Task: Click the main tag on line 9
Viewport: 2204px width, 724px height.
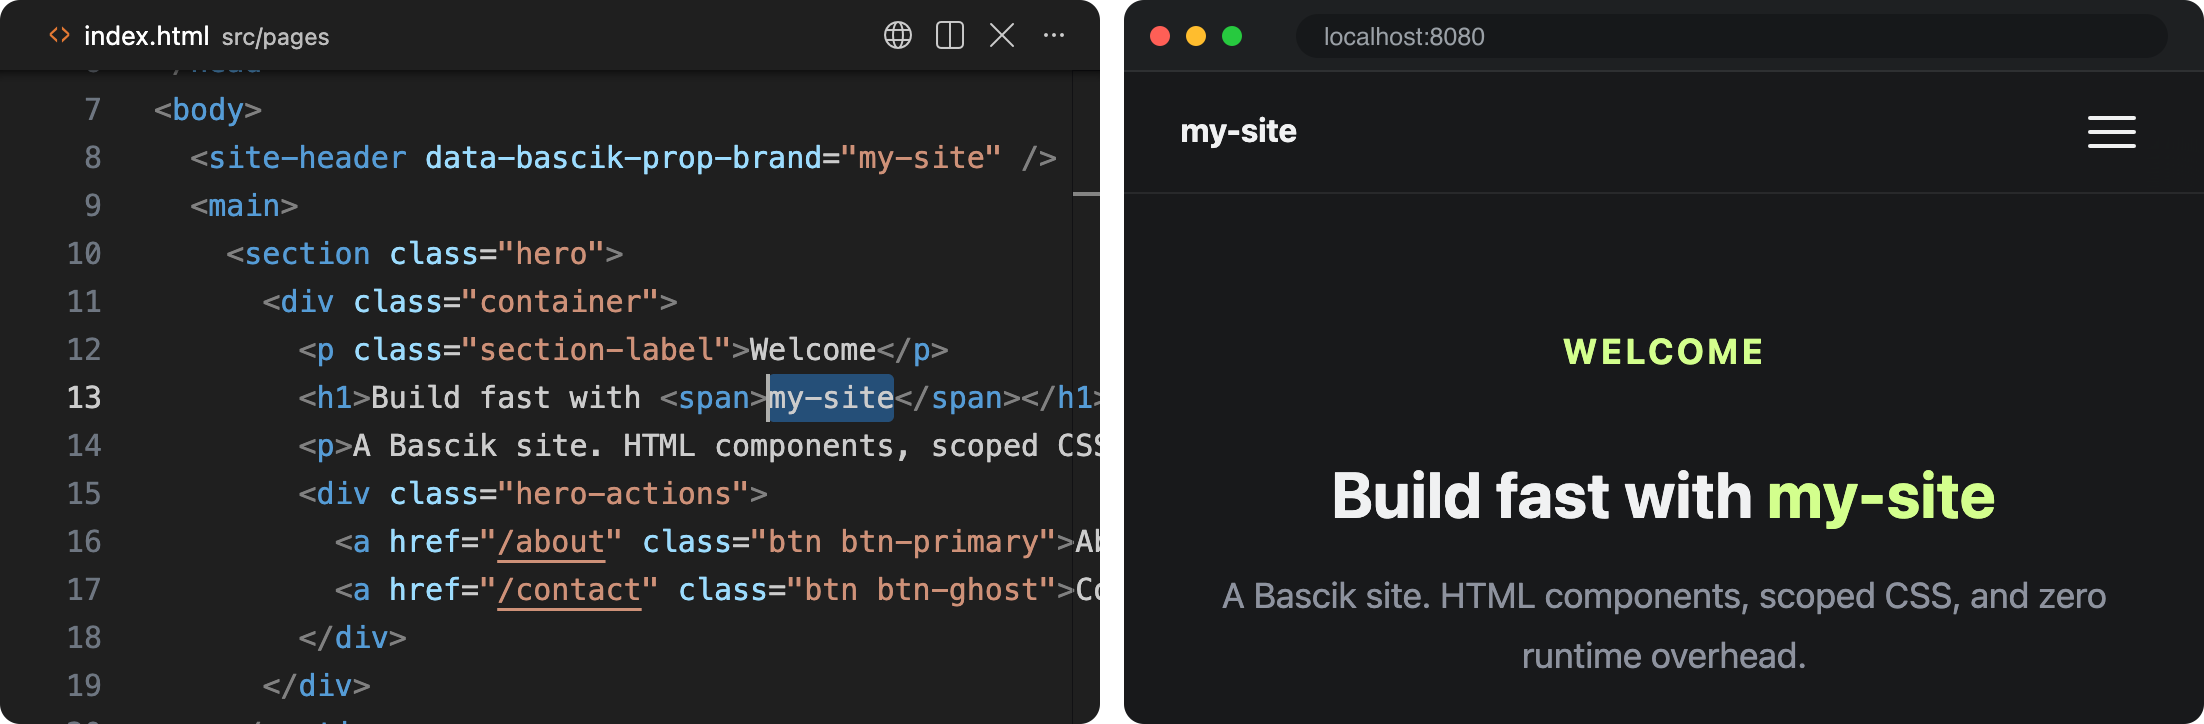Action: [x=244, y=206]
